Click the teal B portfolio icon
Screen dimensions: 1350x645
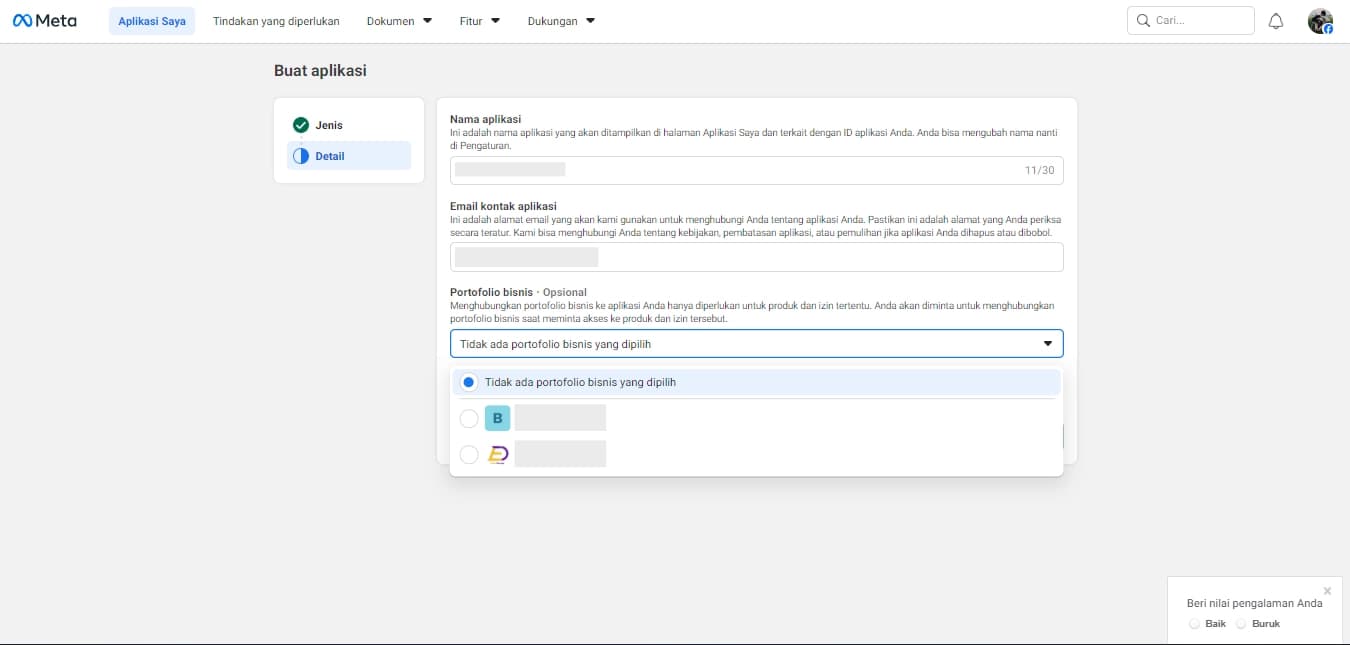click(497, 418)
